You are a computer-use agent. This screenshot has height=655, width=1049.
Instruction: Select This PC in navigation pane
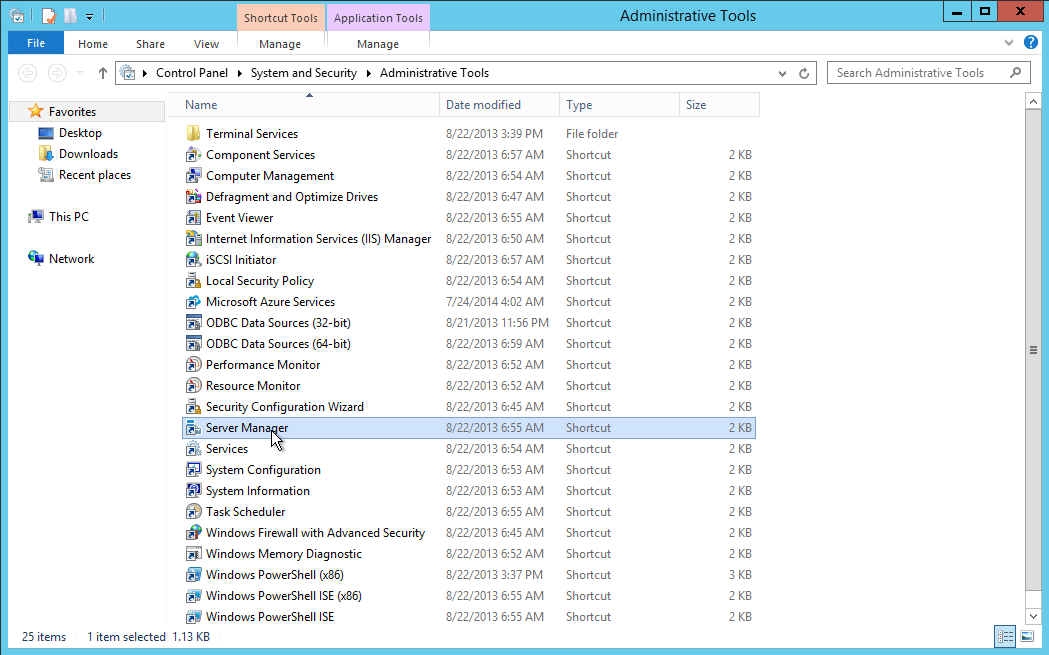69,217
